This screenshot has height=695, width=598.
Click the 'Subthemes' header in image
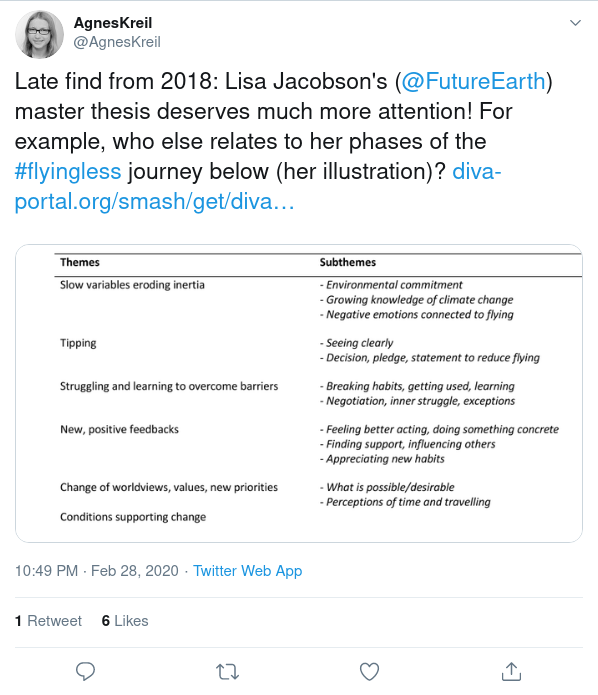click(348, 262)
